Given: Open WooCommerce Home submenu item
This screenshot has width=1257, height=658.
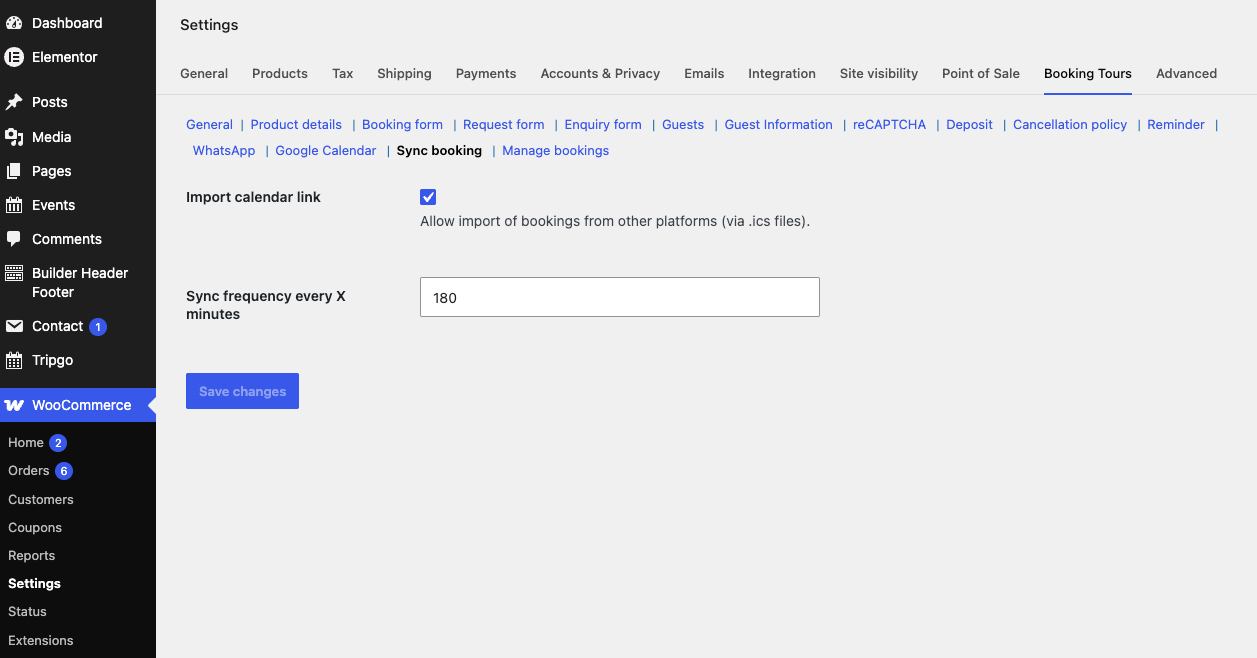Looking at the screenshot, I should (x=26, y=443).
